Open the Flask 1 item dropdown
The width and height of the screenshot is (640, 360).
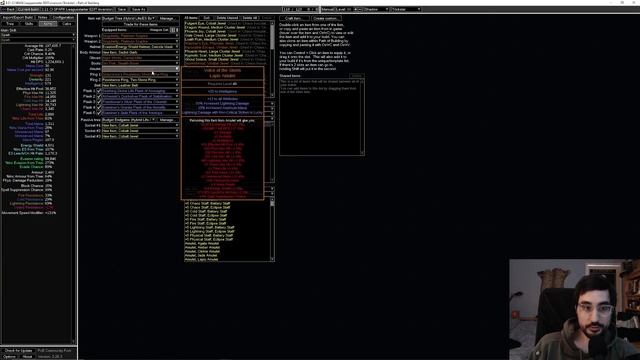coord(140,91)
